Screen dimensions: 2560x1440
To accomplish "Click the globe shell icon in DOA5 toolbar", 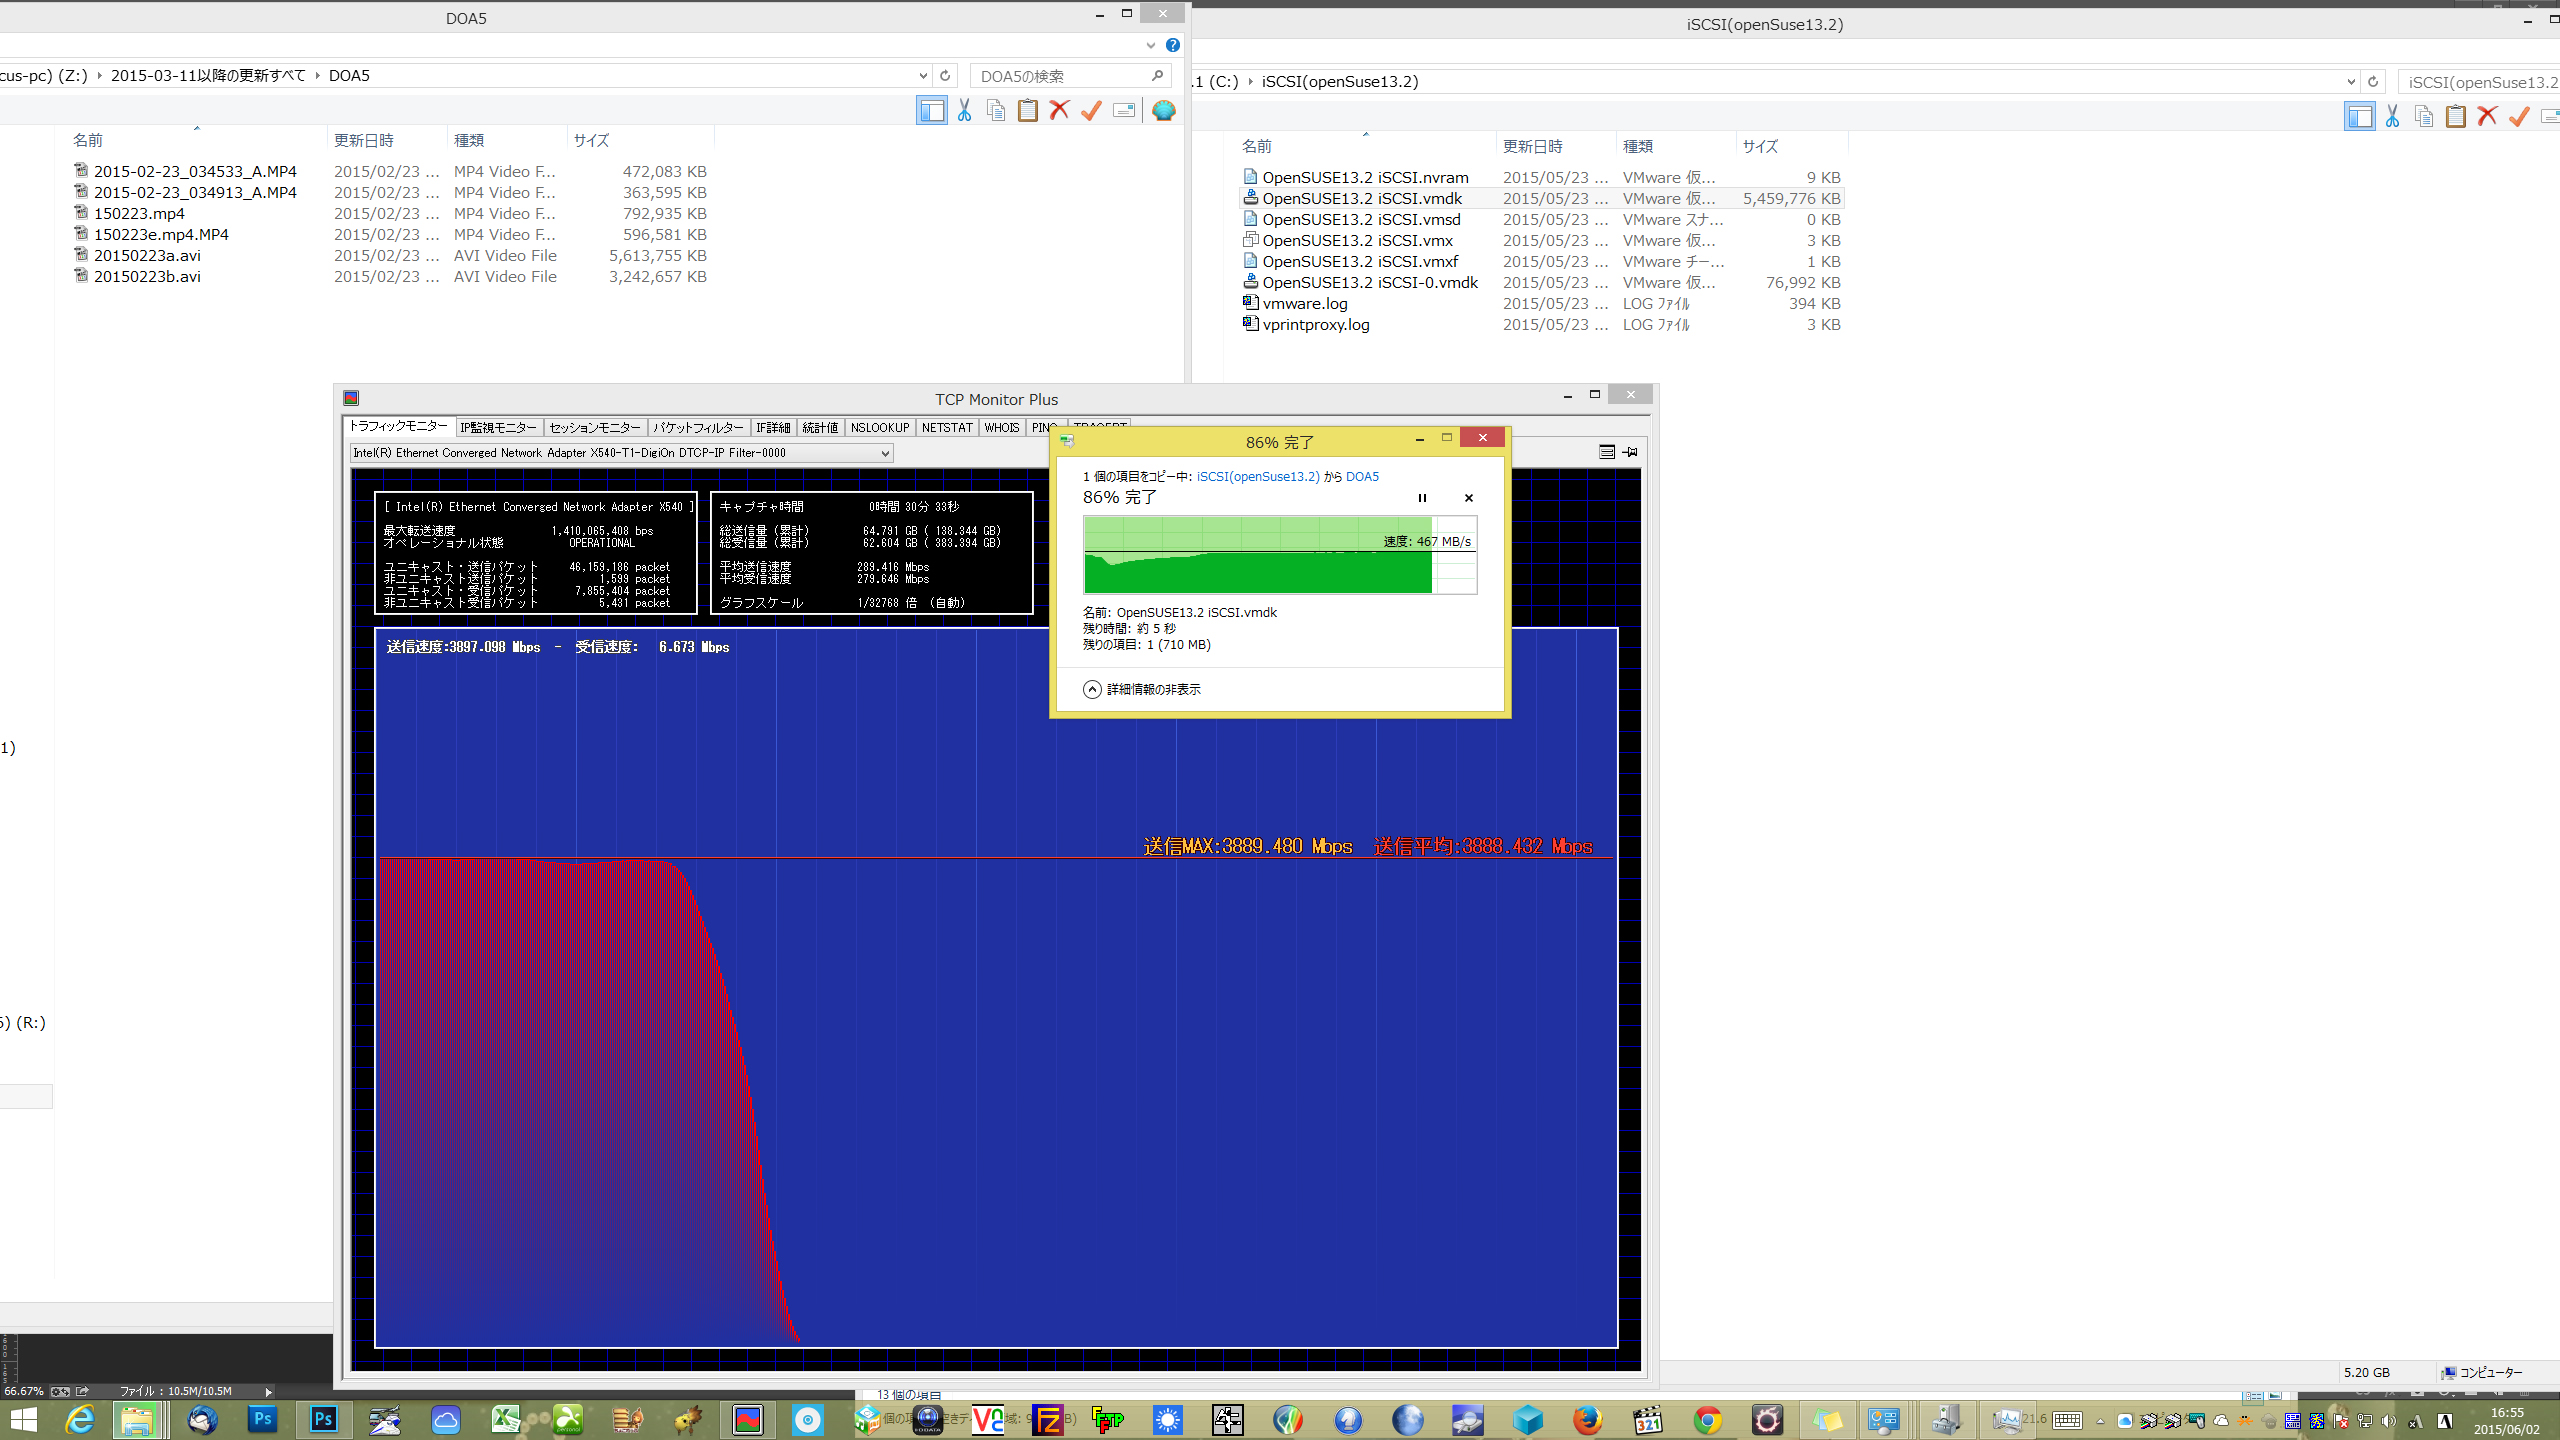I will pyautogui.click(x=1163, y=111).
